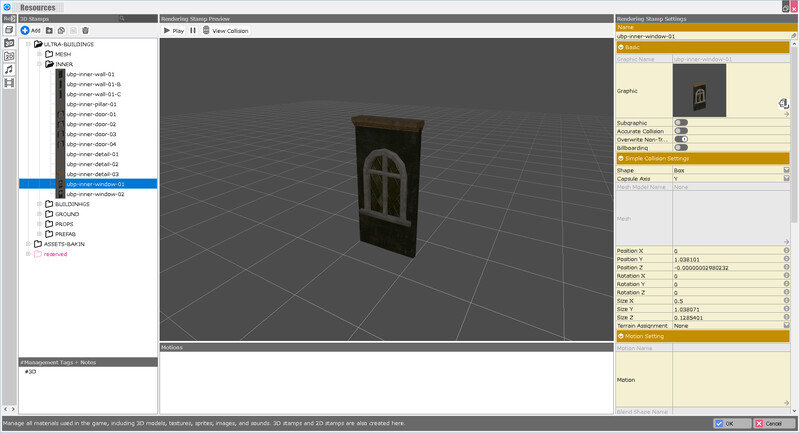Select ubp-inner-door-01 in the tree

coord(91,114)
